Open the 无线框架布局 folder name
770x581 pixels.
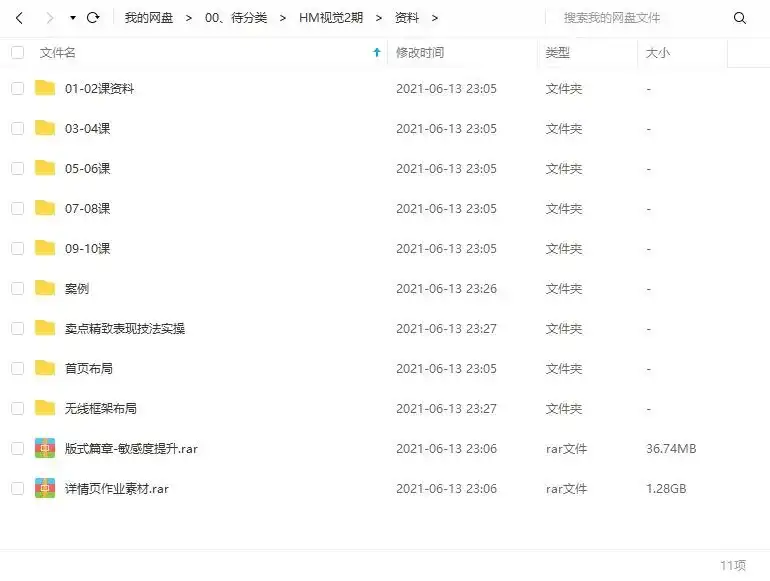(101, 409)
